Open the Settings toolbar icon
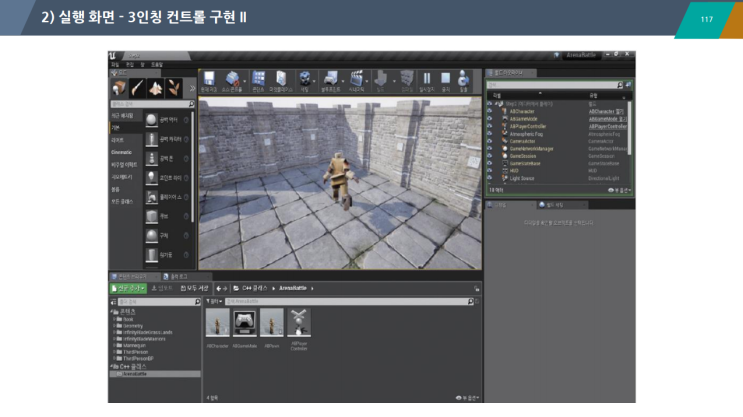Screen dimensions: 743x417 [305, 79]
